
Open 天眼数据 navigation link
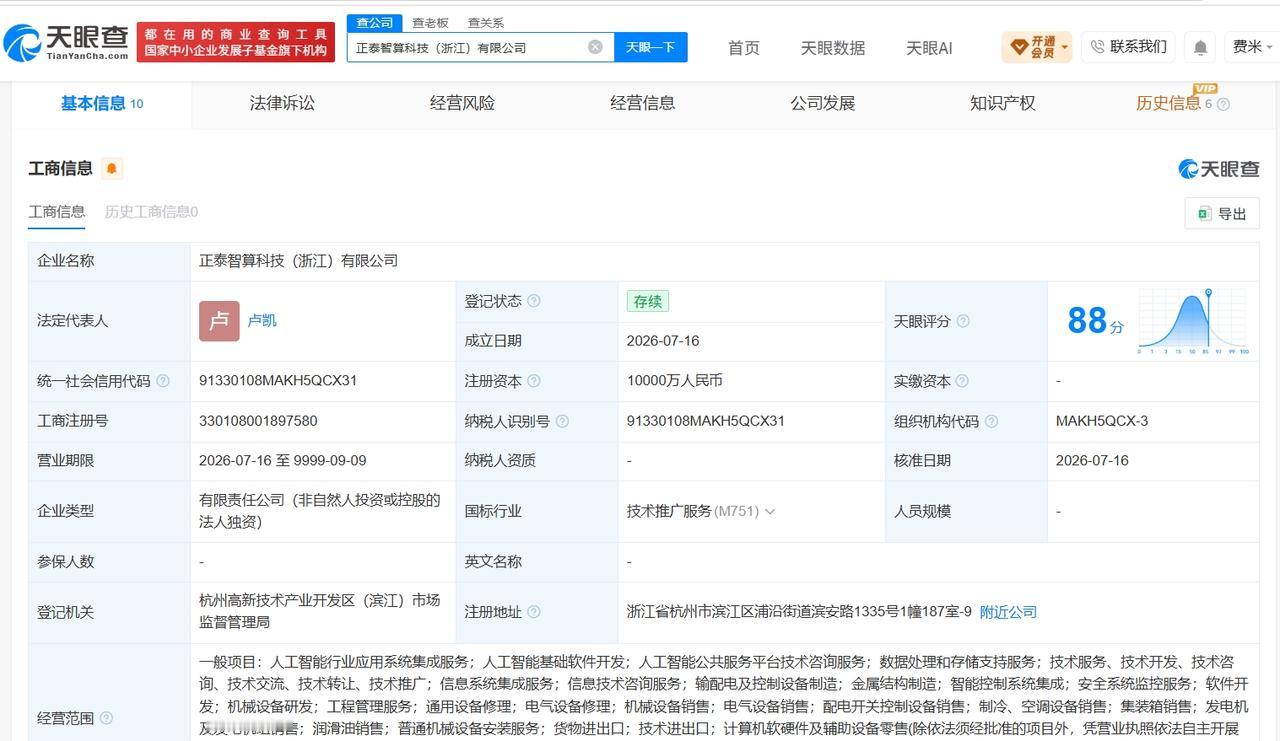pos(833,48)
